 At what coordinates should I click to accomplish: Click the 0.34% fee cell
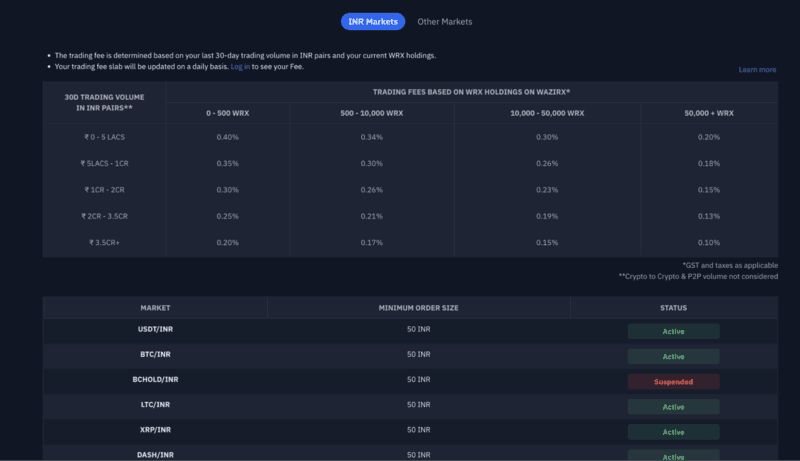coord(371,137)
